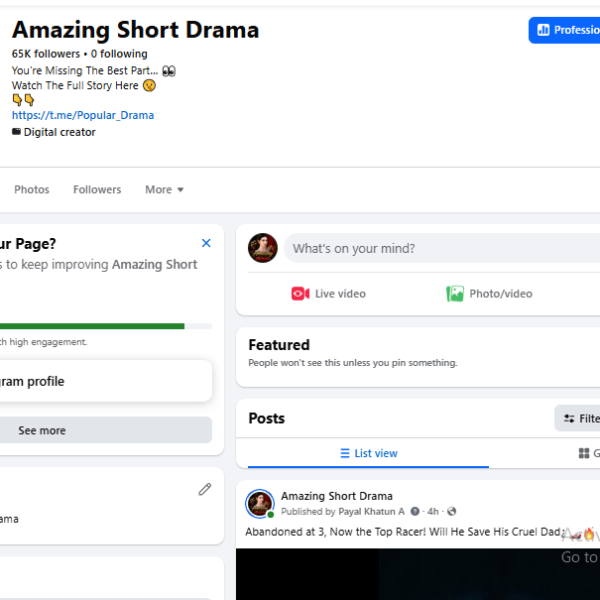This screenshot has width=600, height=600.
Task: Edit the intro with pencil icon
Action: click(x=205, y=489)
